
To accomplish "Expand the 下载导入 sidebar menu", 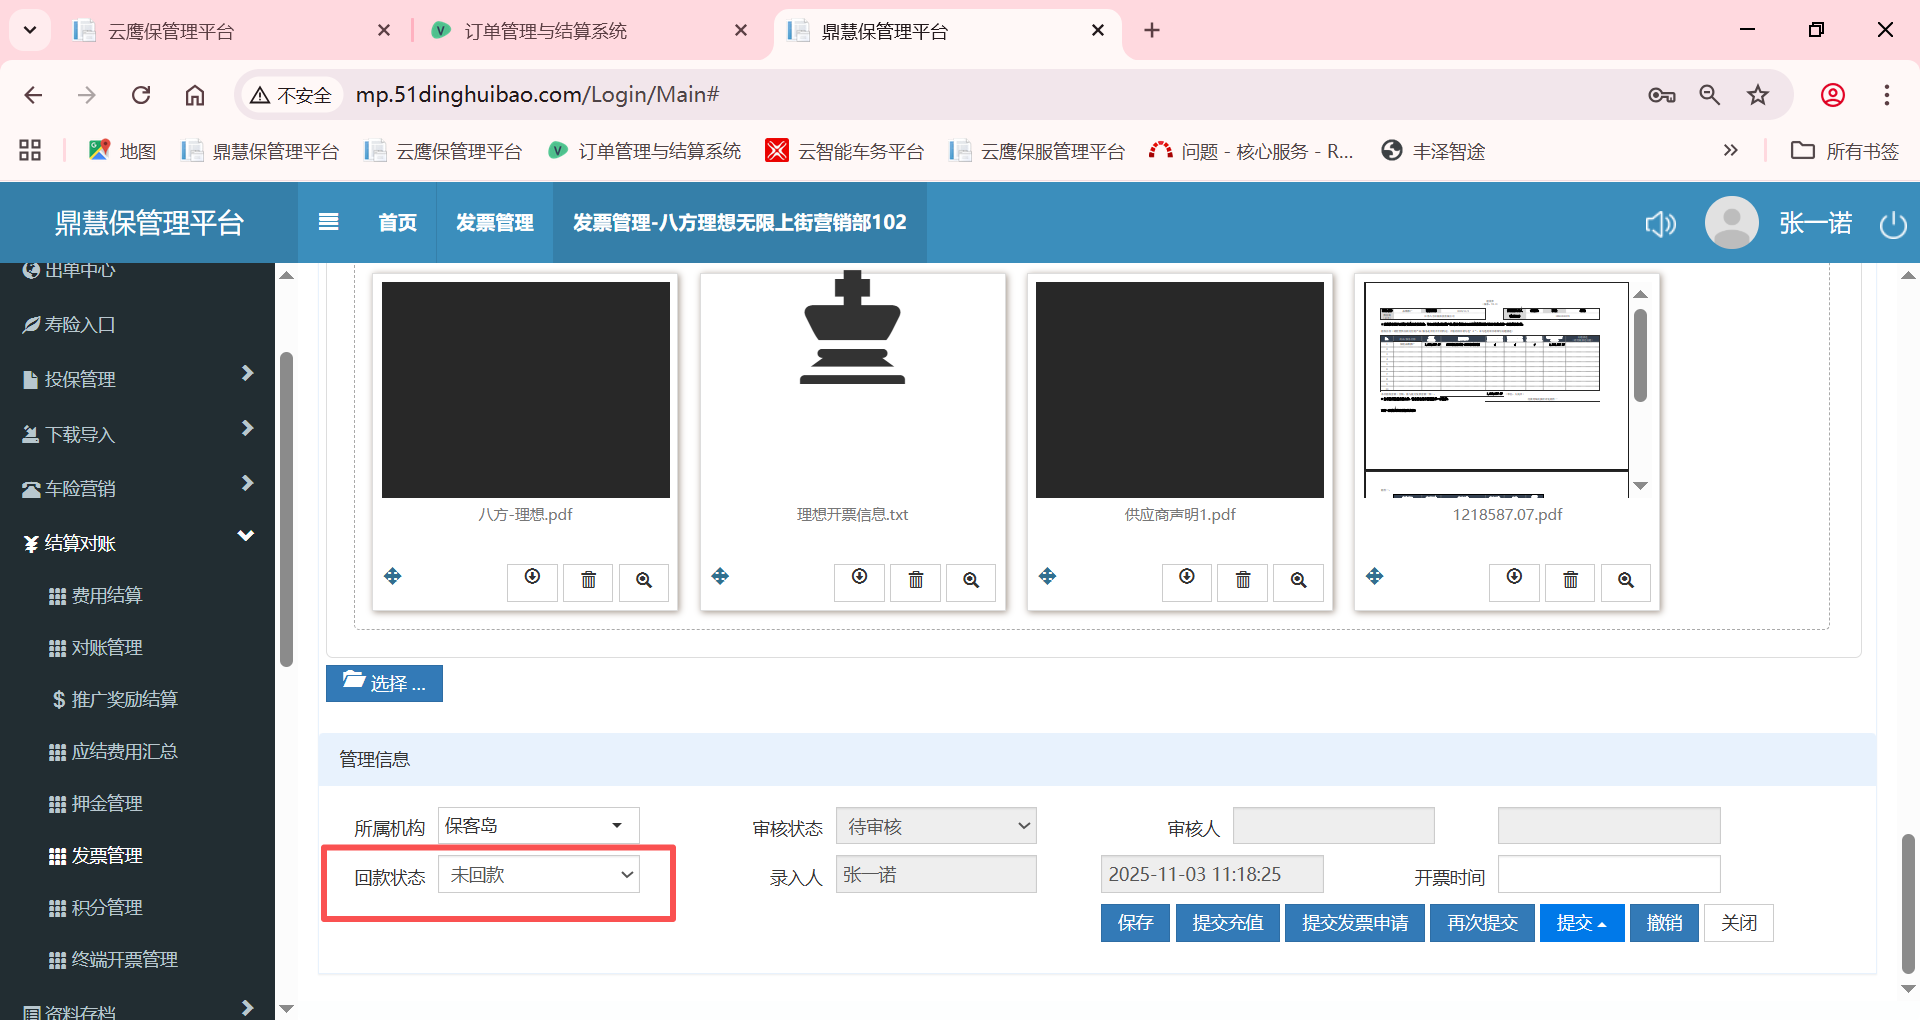I will coord(137,434).
